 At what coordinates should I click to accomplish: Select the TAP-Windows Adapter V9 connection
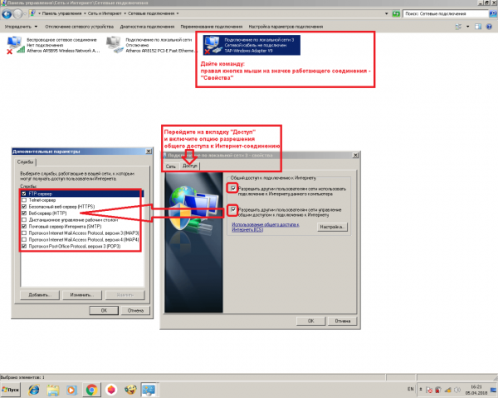[x=252, y=45]
